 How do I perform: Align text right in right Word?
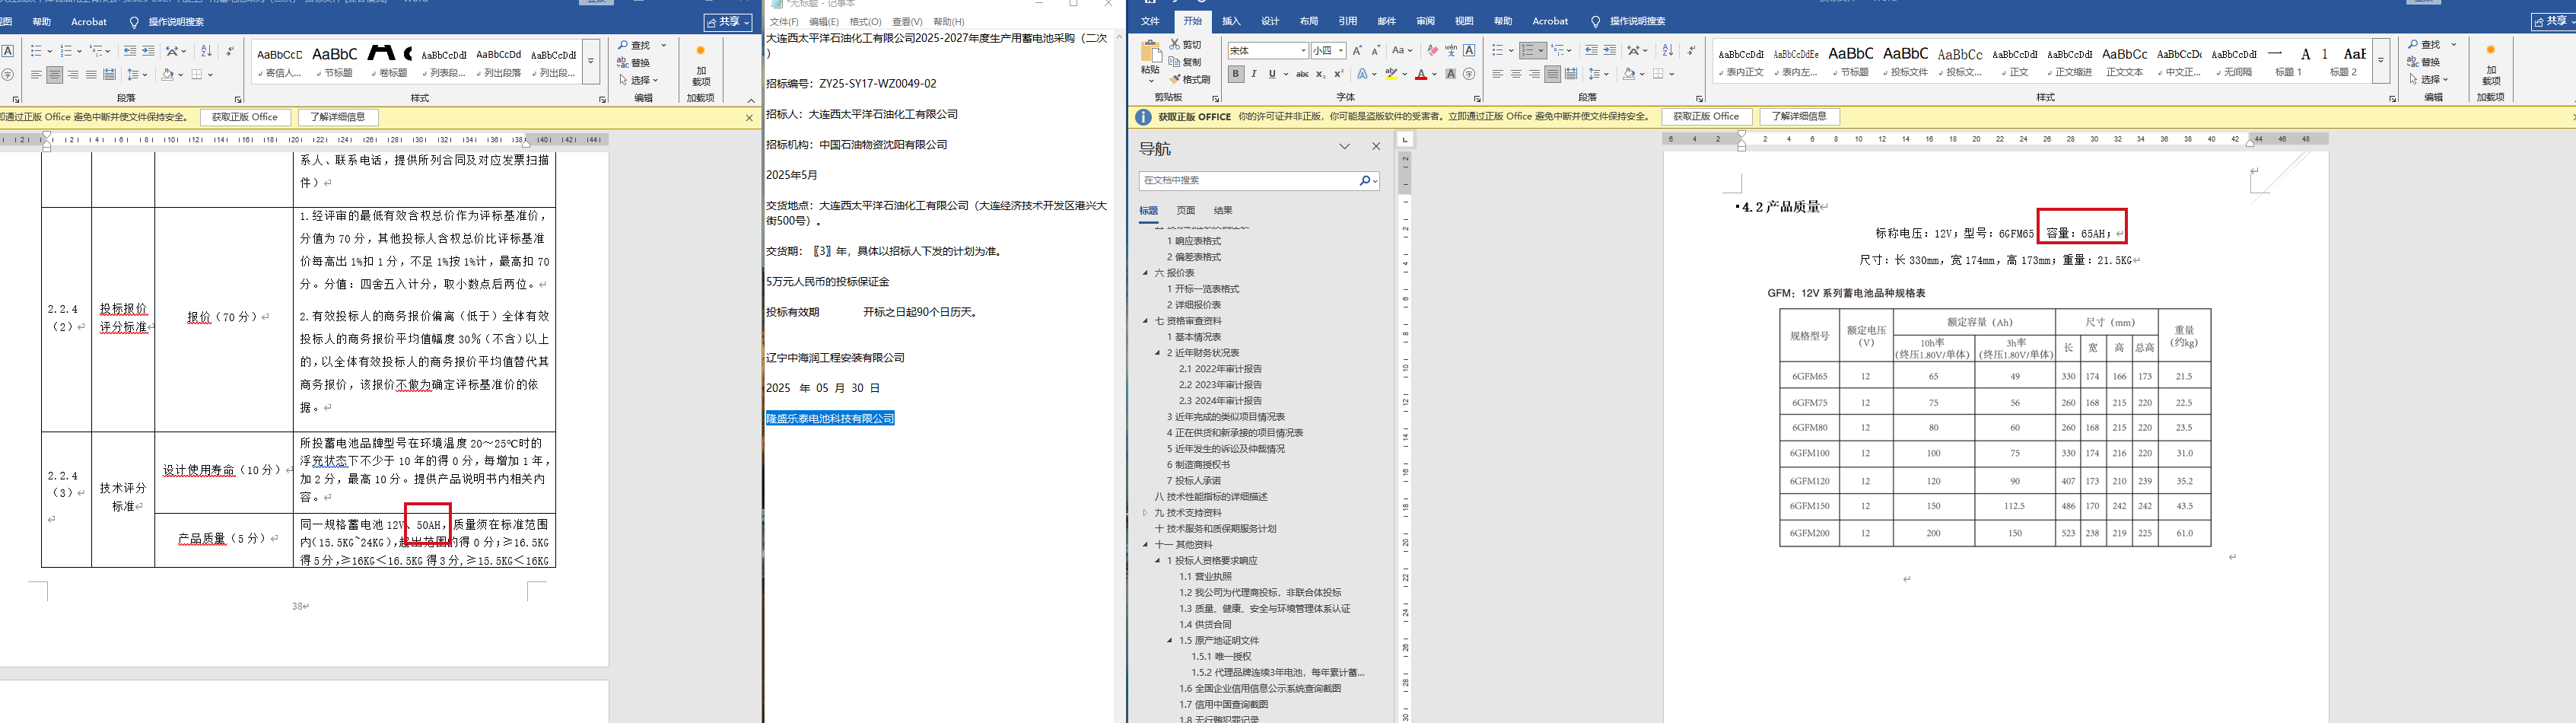click(1534, 74)
